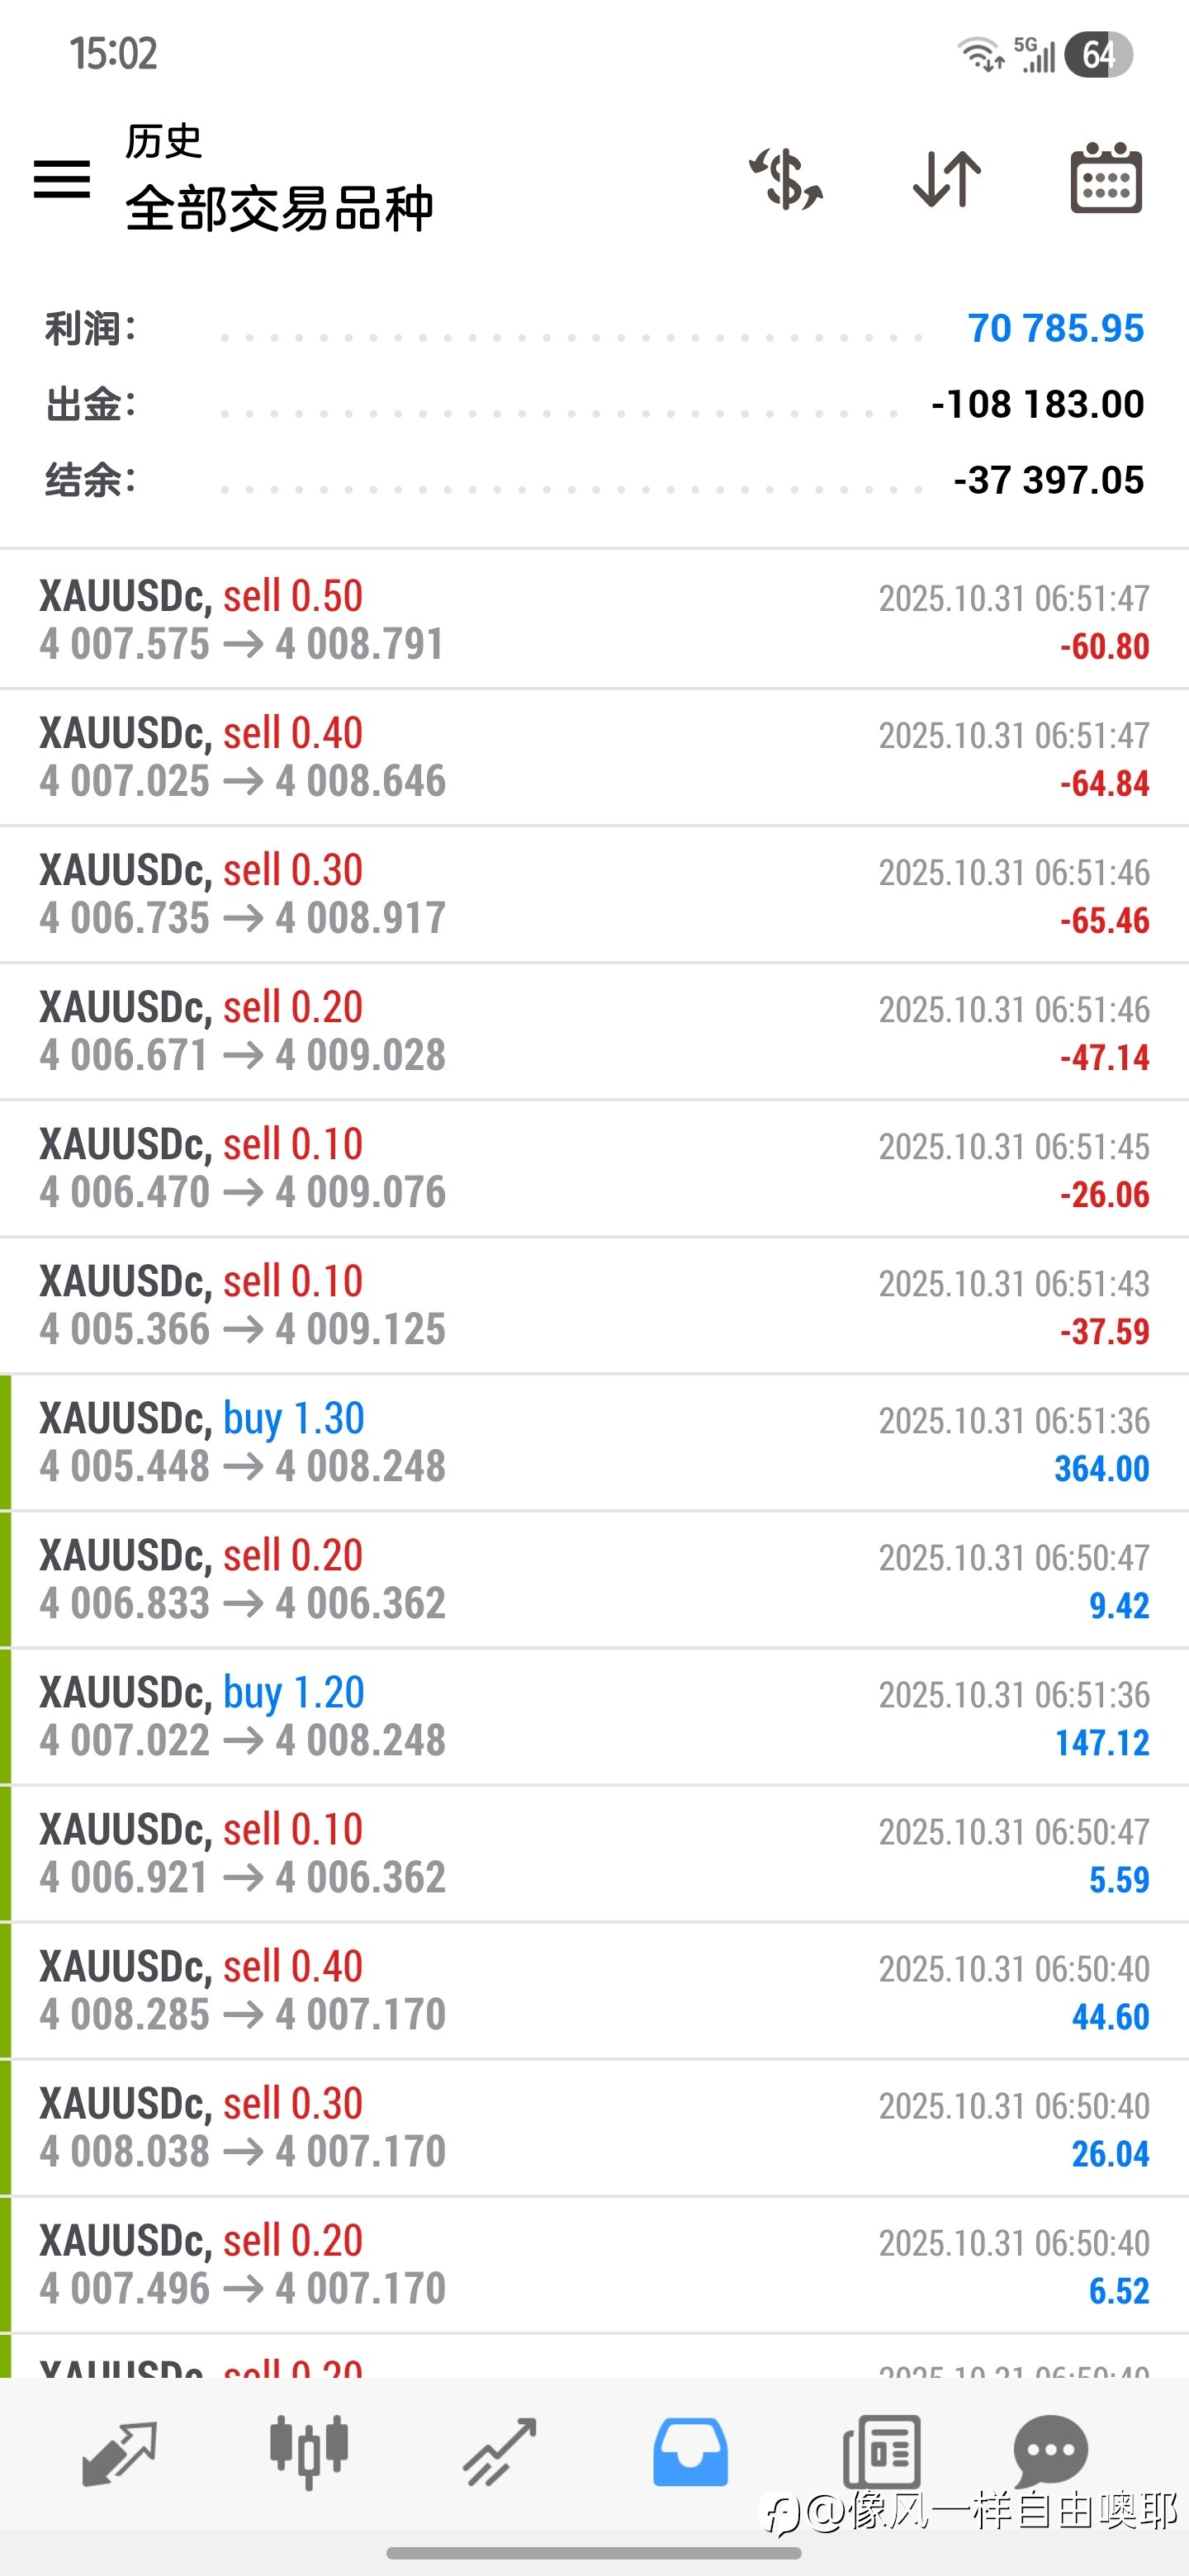Expand the buy 1.20 trade earning 147.12
This screenshot has height=2576, width=1189.
pos(594,1716)
